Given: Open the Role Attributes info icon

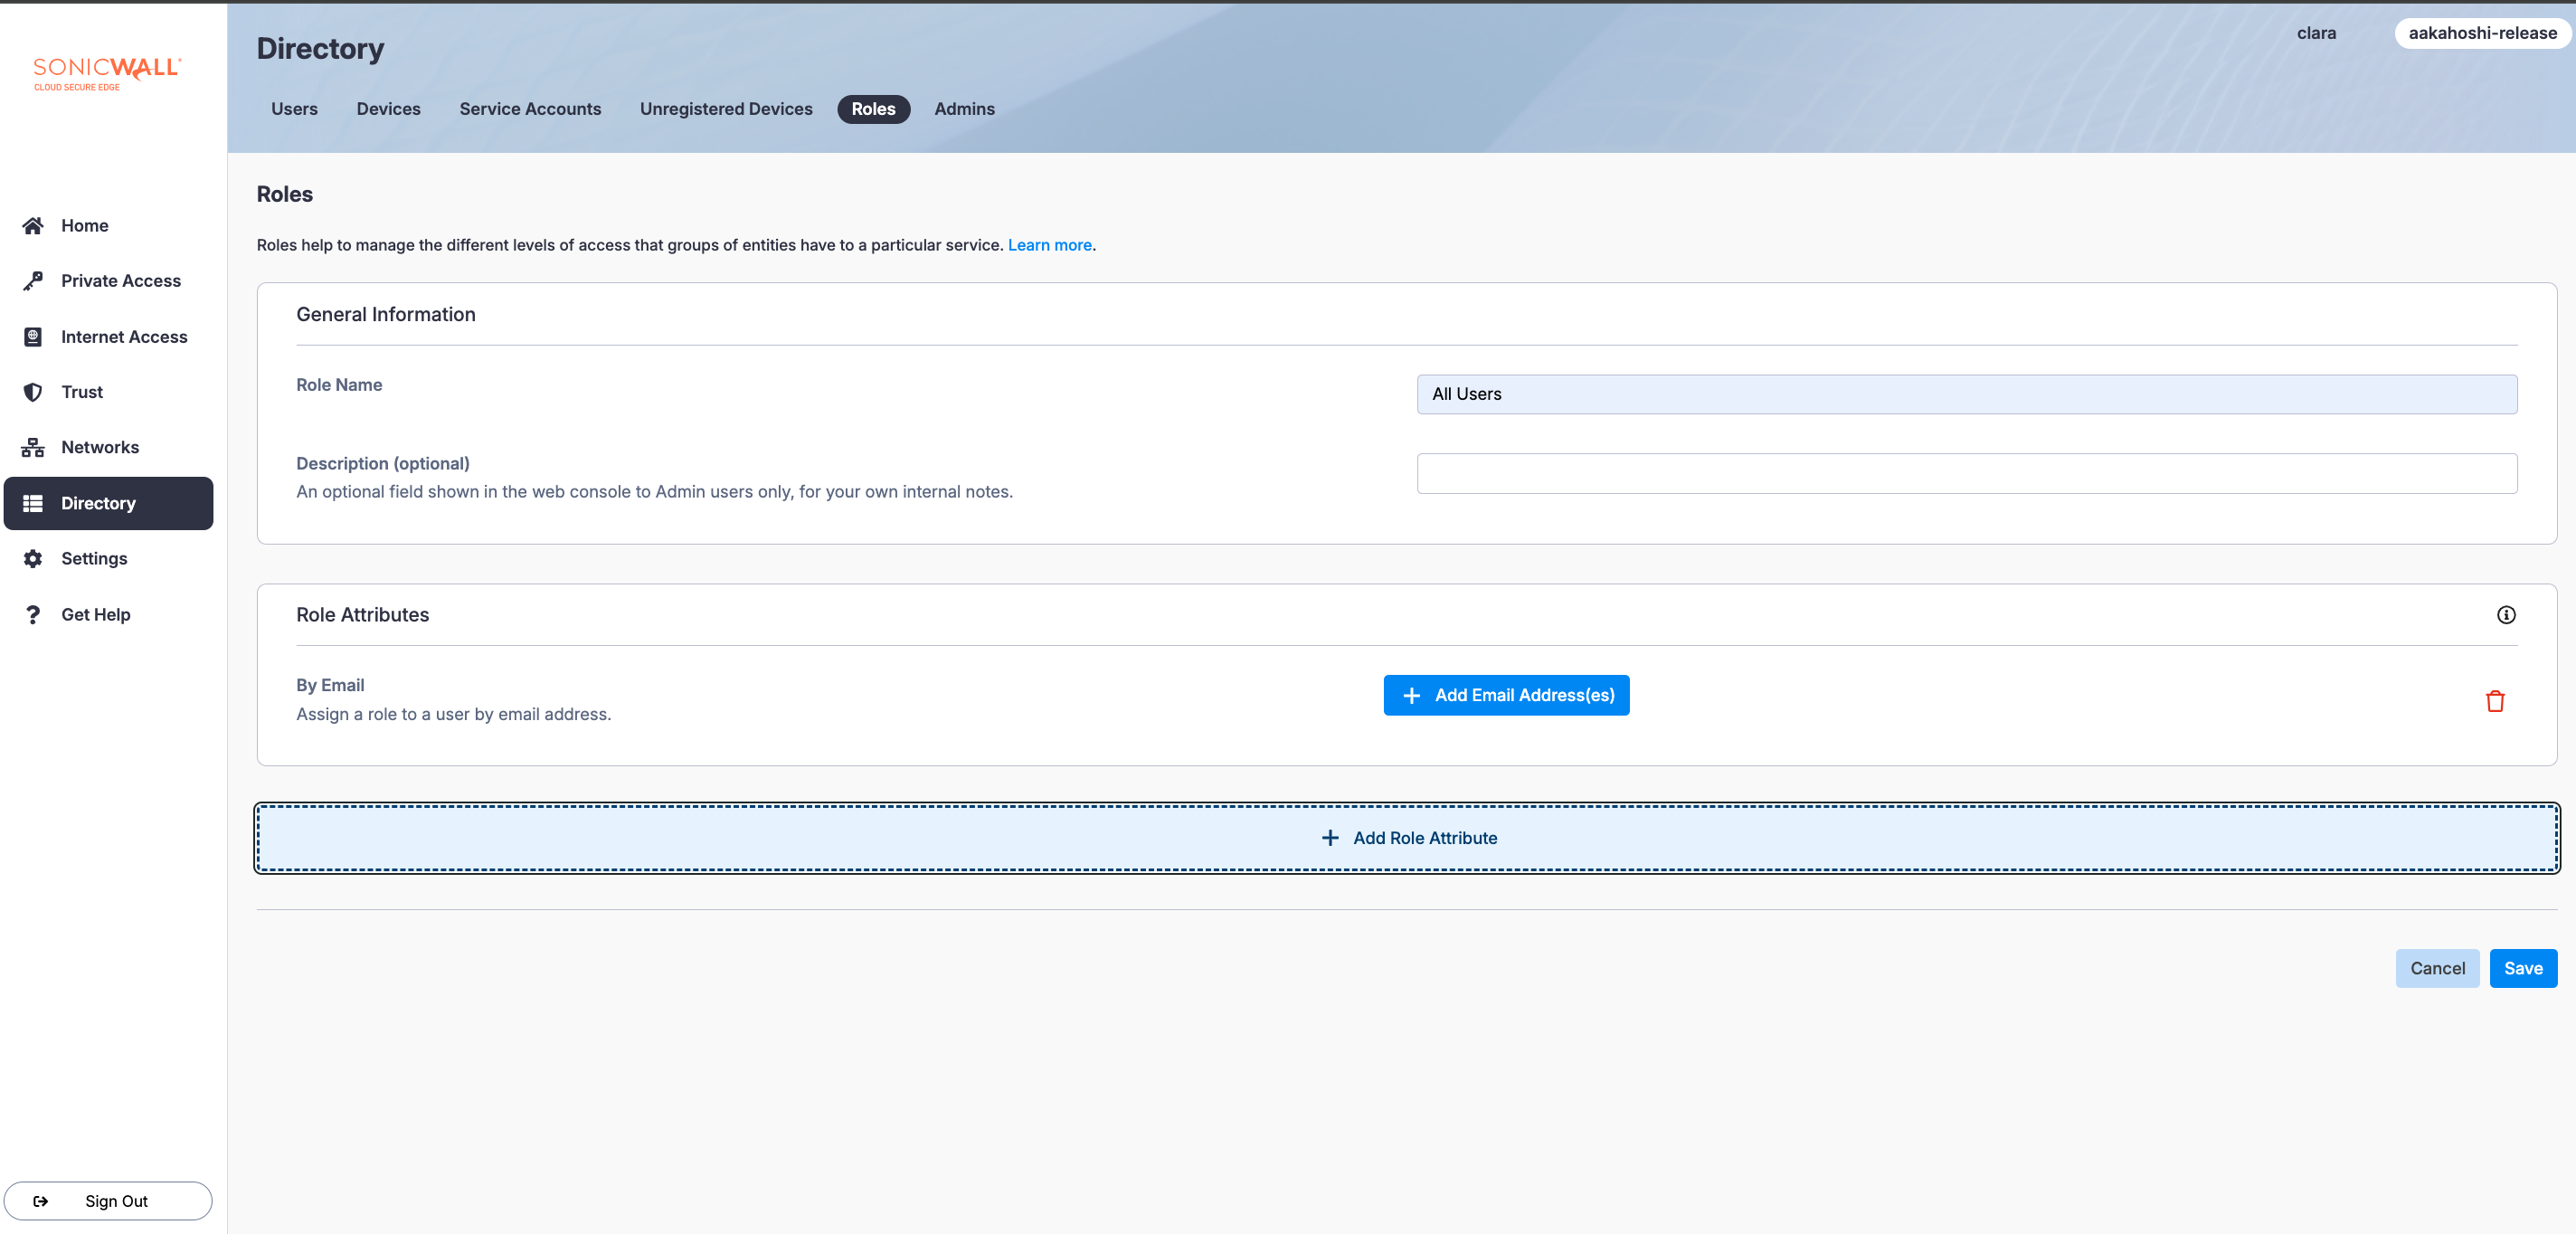Looking at the screenshot, I should [2505, 615].
